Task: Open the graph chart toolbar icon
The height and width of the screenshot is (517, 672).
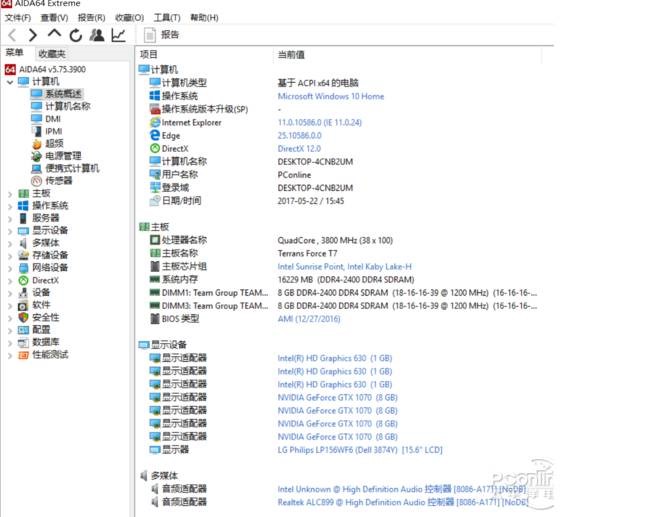Action: (118, 35)
